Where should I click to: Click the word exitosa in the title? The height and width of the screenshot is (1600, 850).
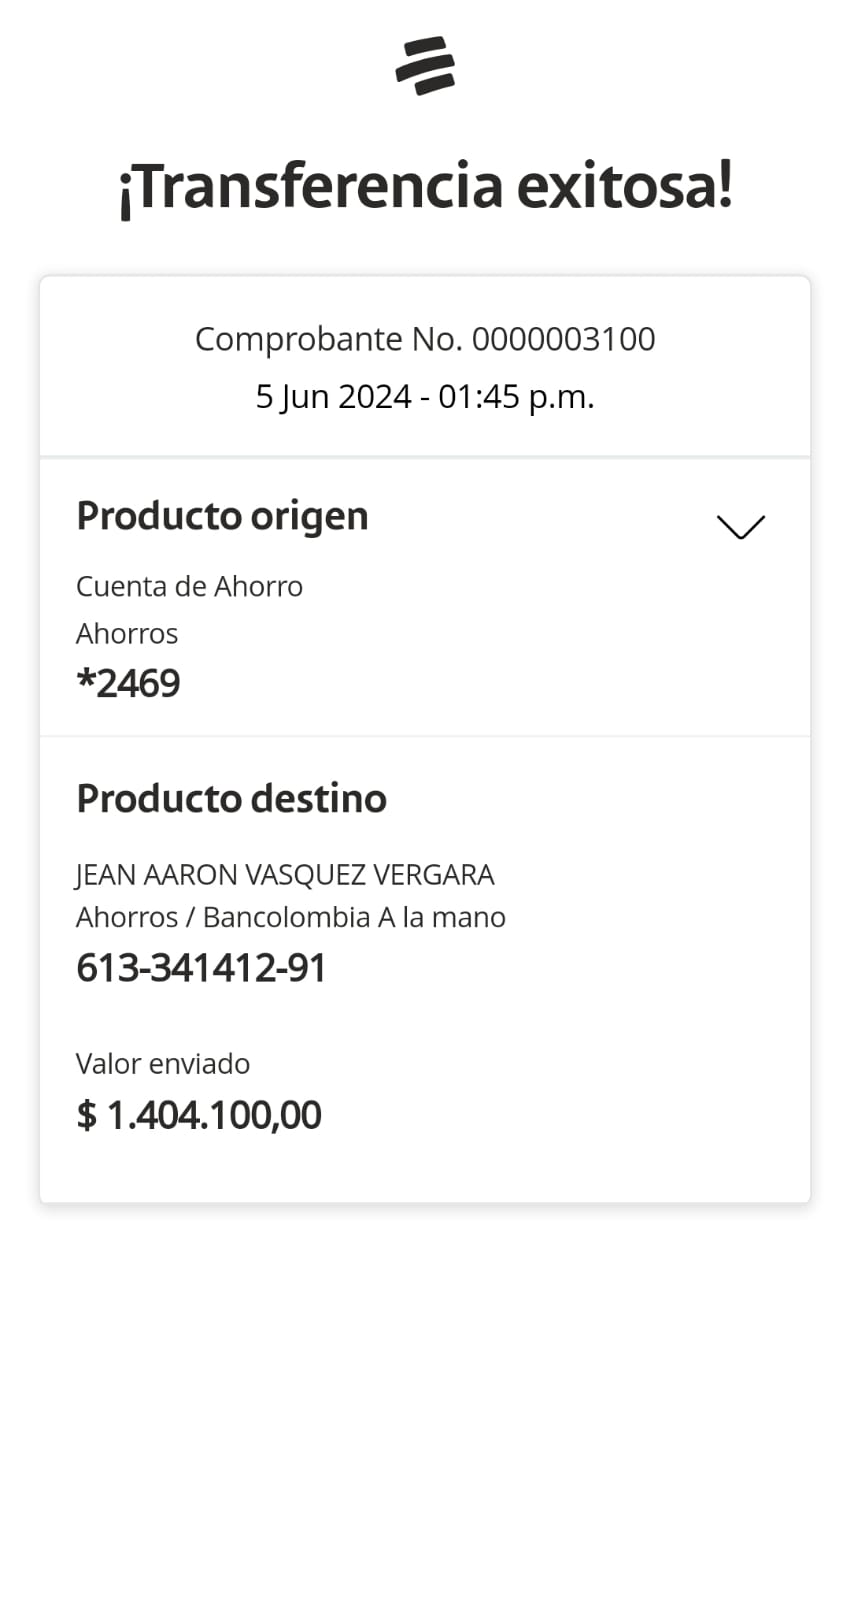(x=625, y=187)
